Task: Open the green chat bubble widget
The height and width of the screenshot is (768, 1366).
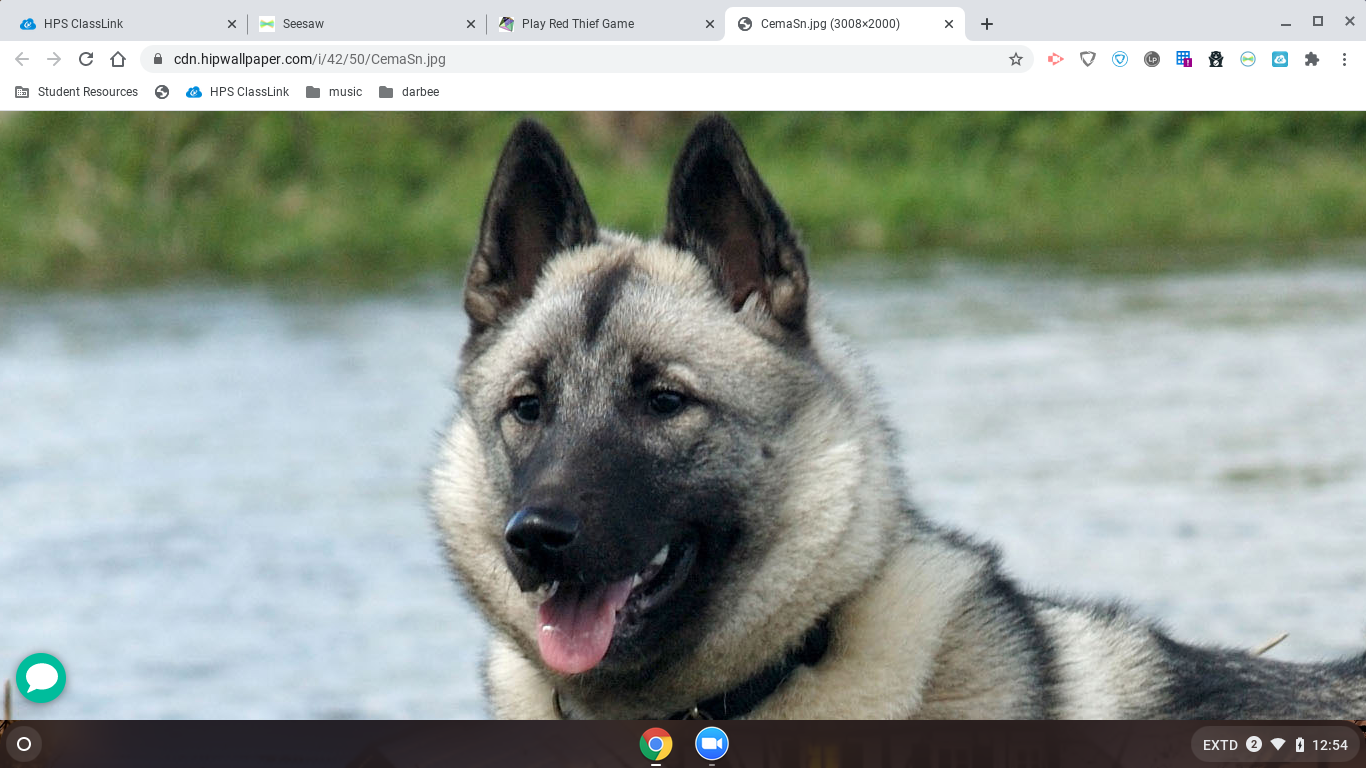Action: (x=41, y=678)
